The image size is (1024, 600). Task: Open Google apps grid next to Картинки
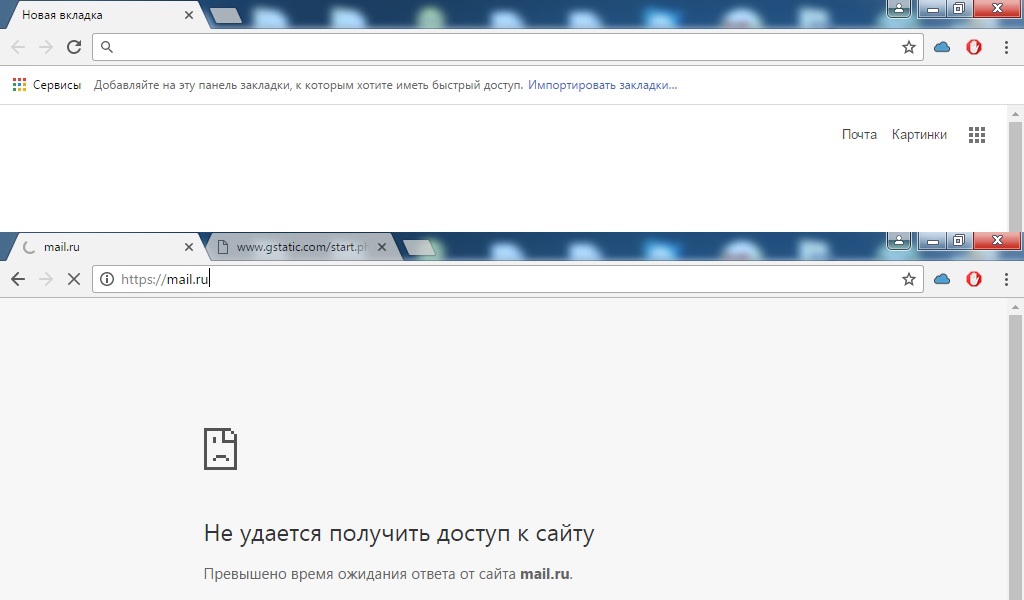click(x=977, y=135)
